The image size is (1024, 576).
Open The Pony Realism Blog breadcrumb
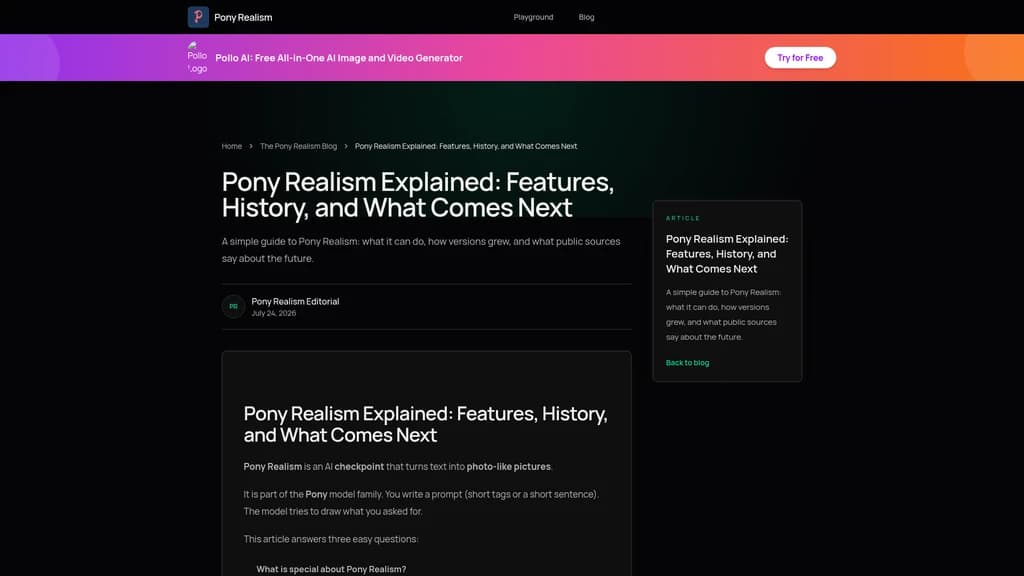click(298, 146)
